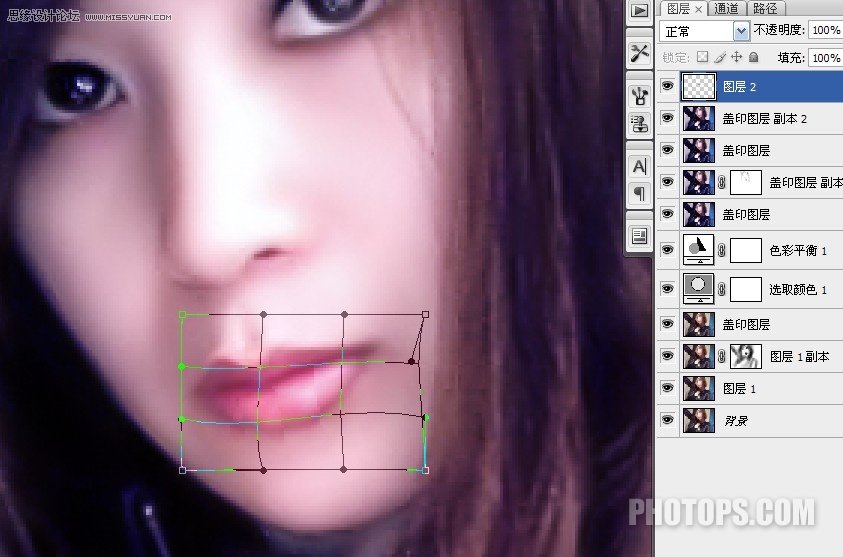This screenshot has width=843, height=557.
Task: Switch to the 图层 tab
Action: click(678, 9)
